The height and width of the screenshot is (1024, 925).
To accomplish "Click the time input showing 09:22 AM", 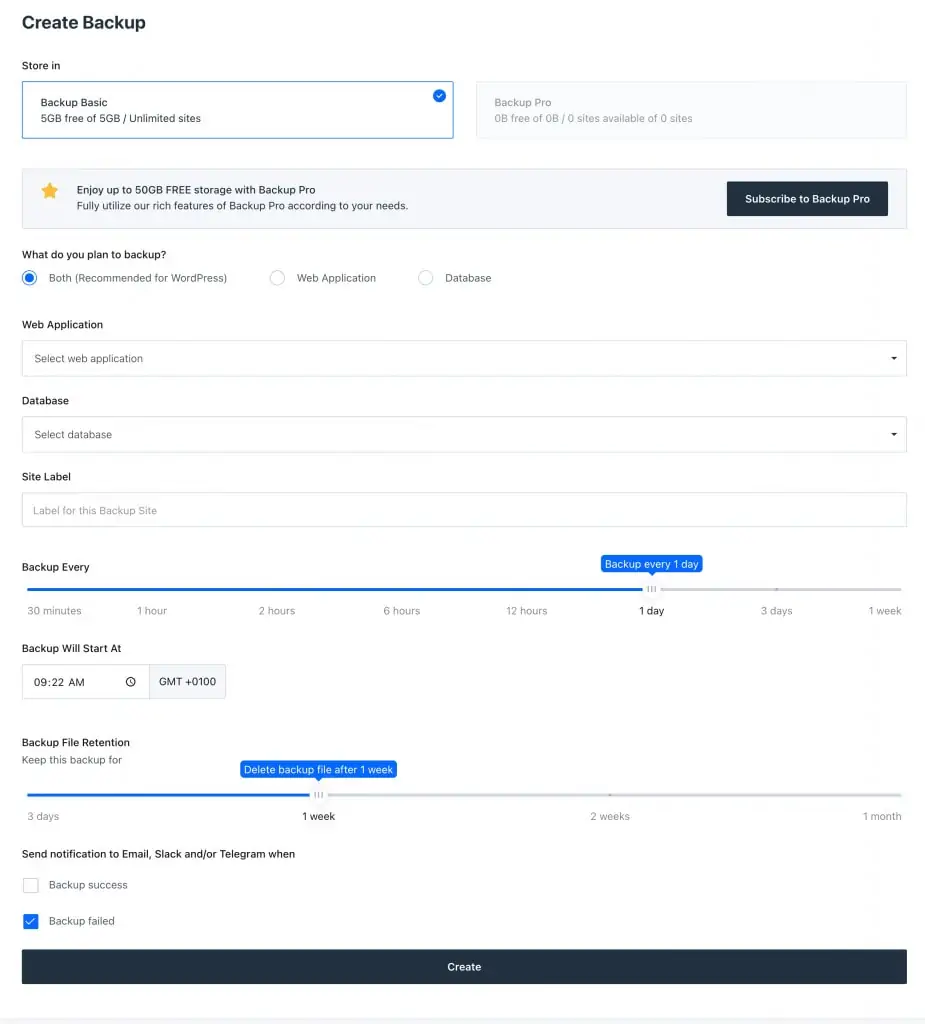I will (x=70, y=681).
